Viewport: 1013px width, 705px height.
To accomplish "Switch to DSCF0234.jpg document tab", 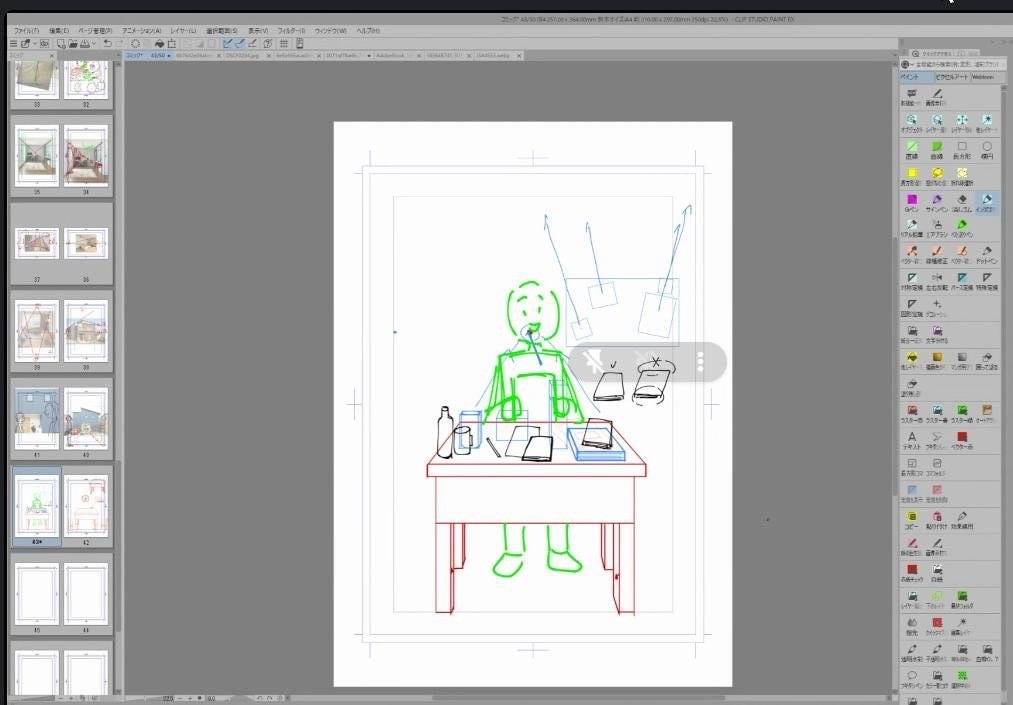I will coord(242,56).
